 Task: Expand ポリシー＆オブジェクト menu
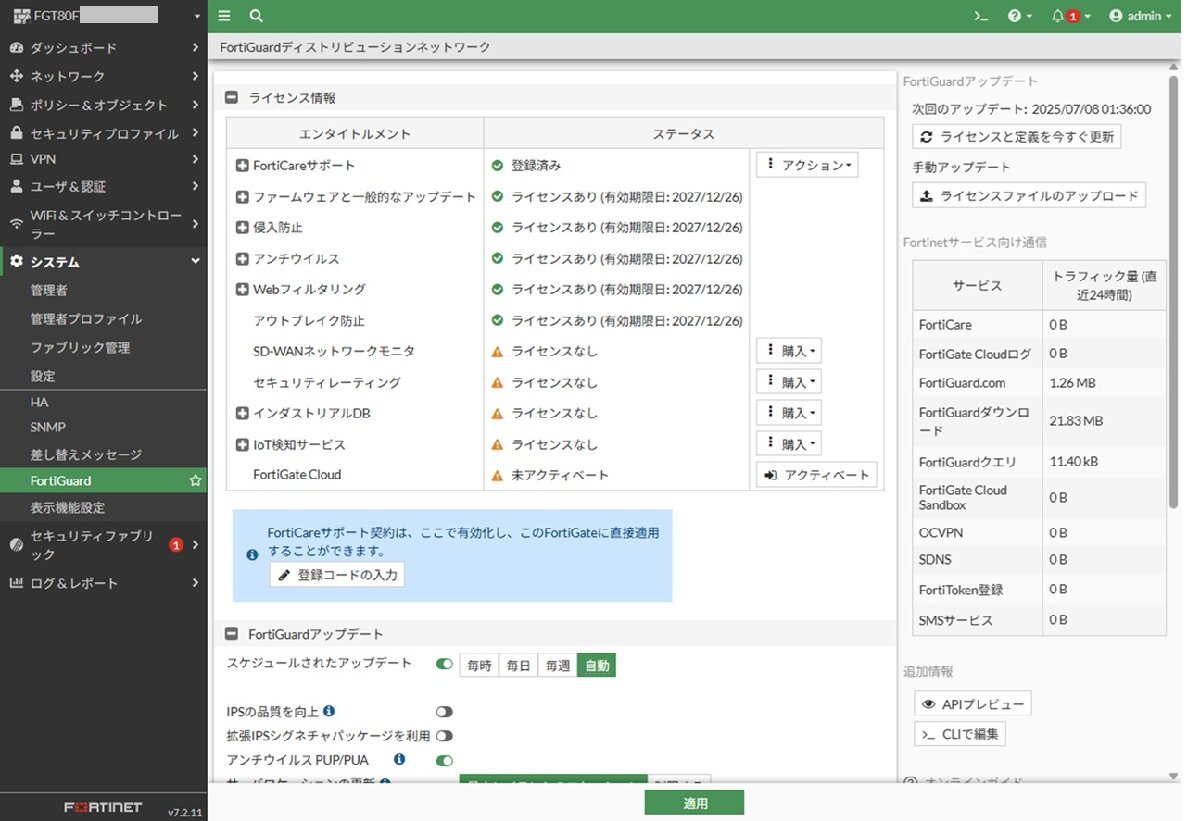point(104,105)
